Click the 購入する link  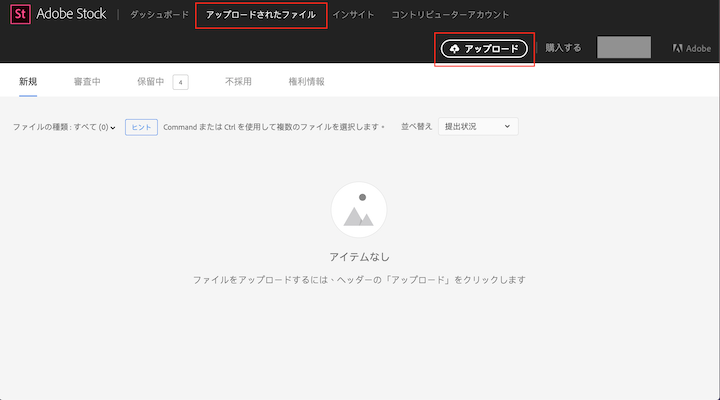click(563, 48)
